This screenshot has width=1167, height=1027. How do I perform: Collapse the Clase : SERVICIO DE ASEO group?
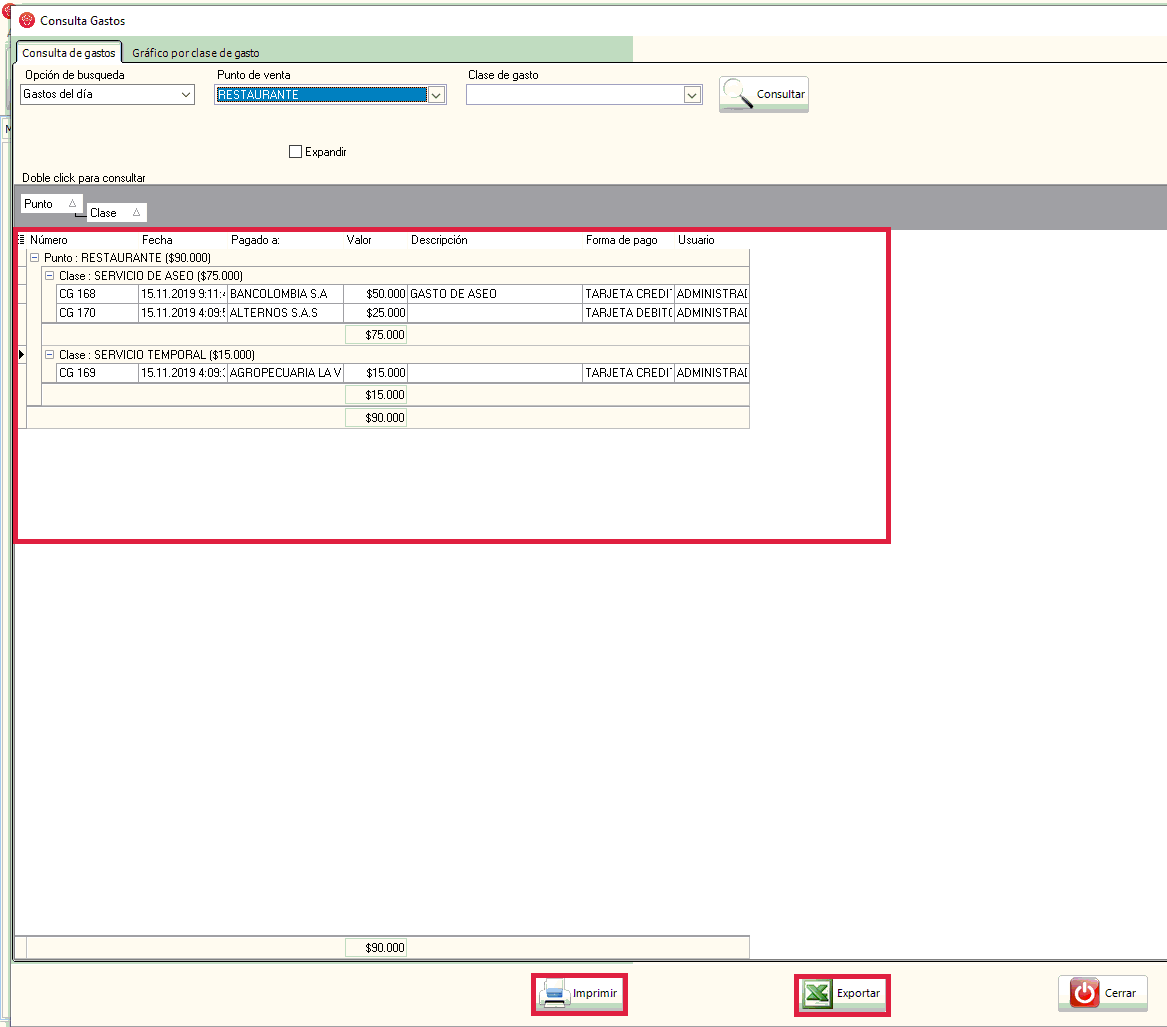pos(49,275)
